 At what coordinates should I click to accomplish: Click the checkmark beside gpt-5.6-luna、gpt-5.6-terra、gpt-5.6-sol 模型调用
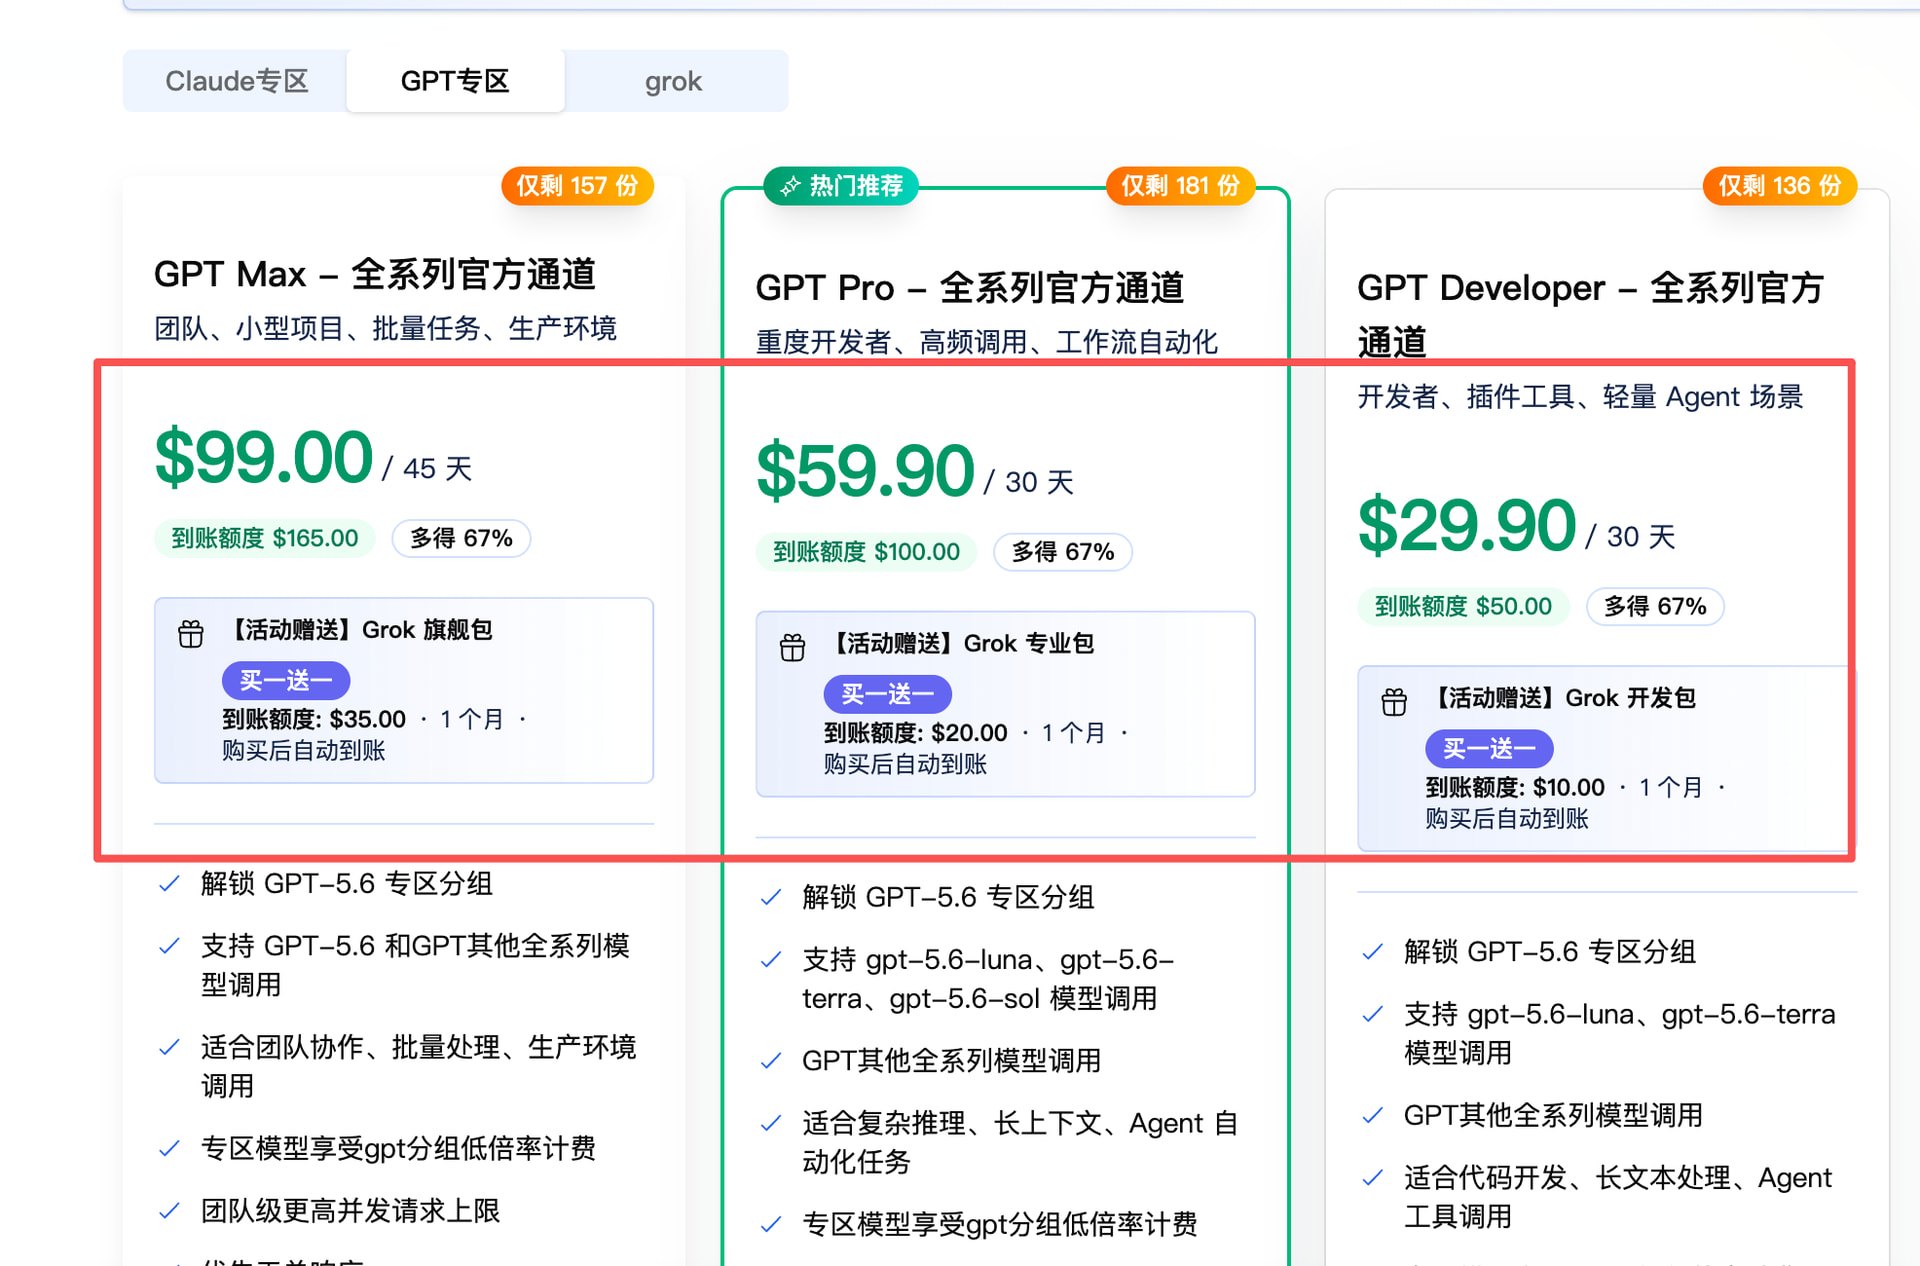[x=771, y=960]
